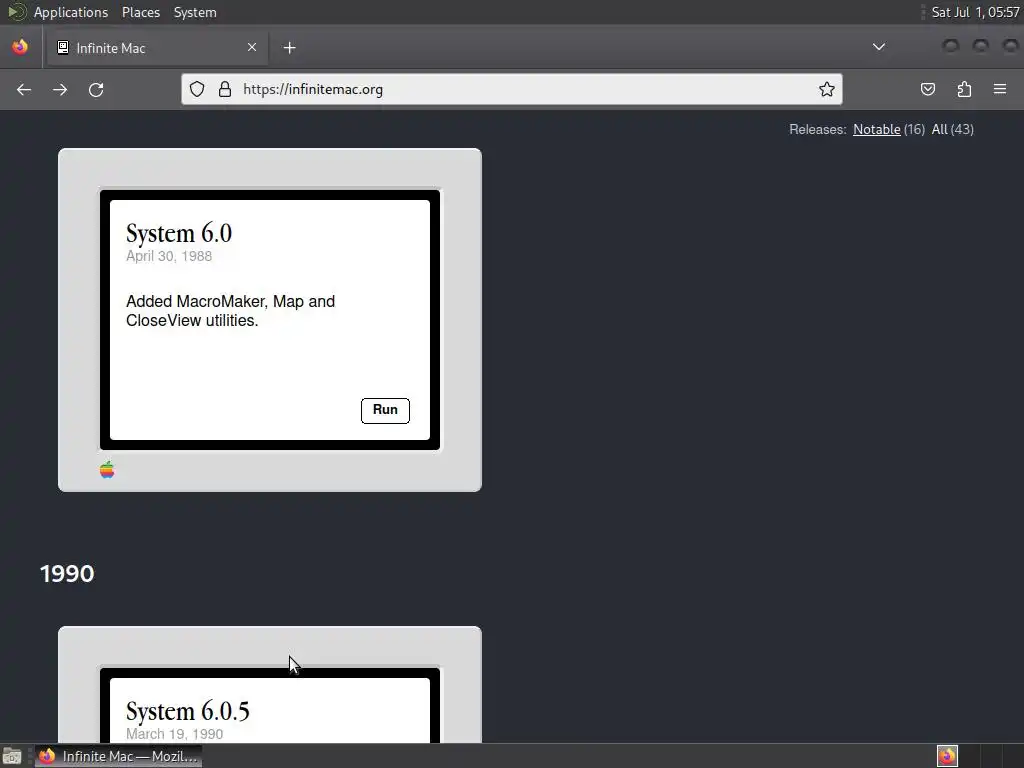
Task: Click the desktop logo icon in top panel
Action: tap(16, 12)
